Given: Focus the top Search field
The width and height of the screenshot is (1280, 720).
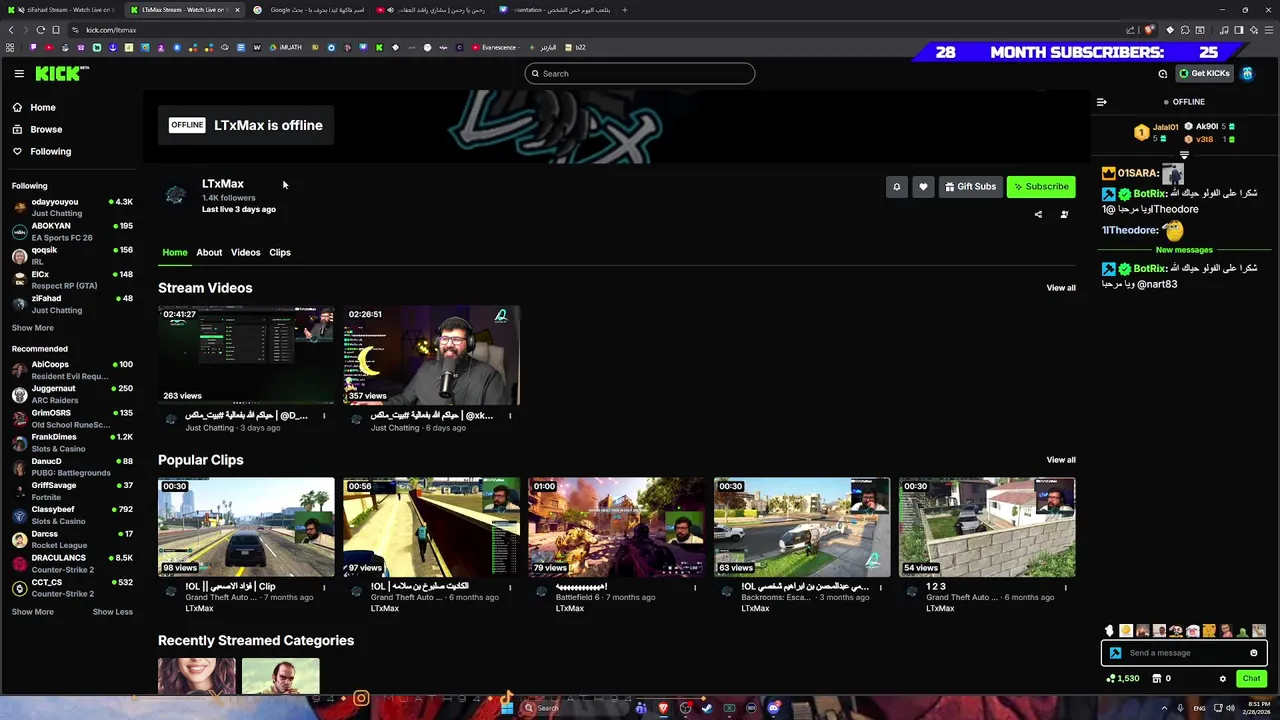Looking at the screenshot, I should (640, 73).
